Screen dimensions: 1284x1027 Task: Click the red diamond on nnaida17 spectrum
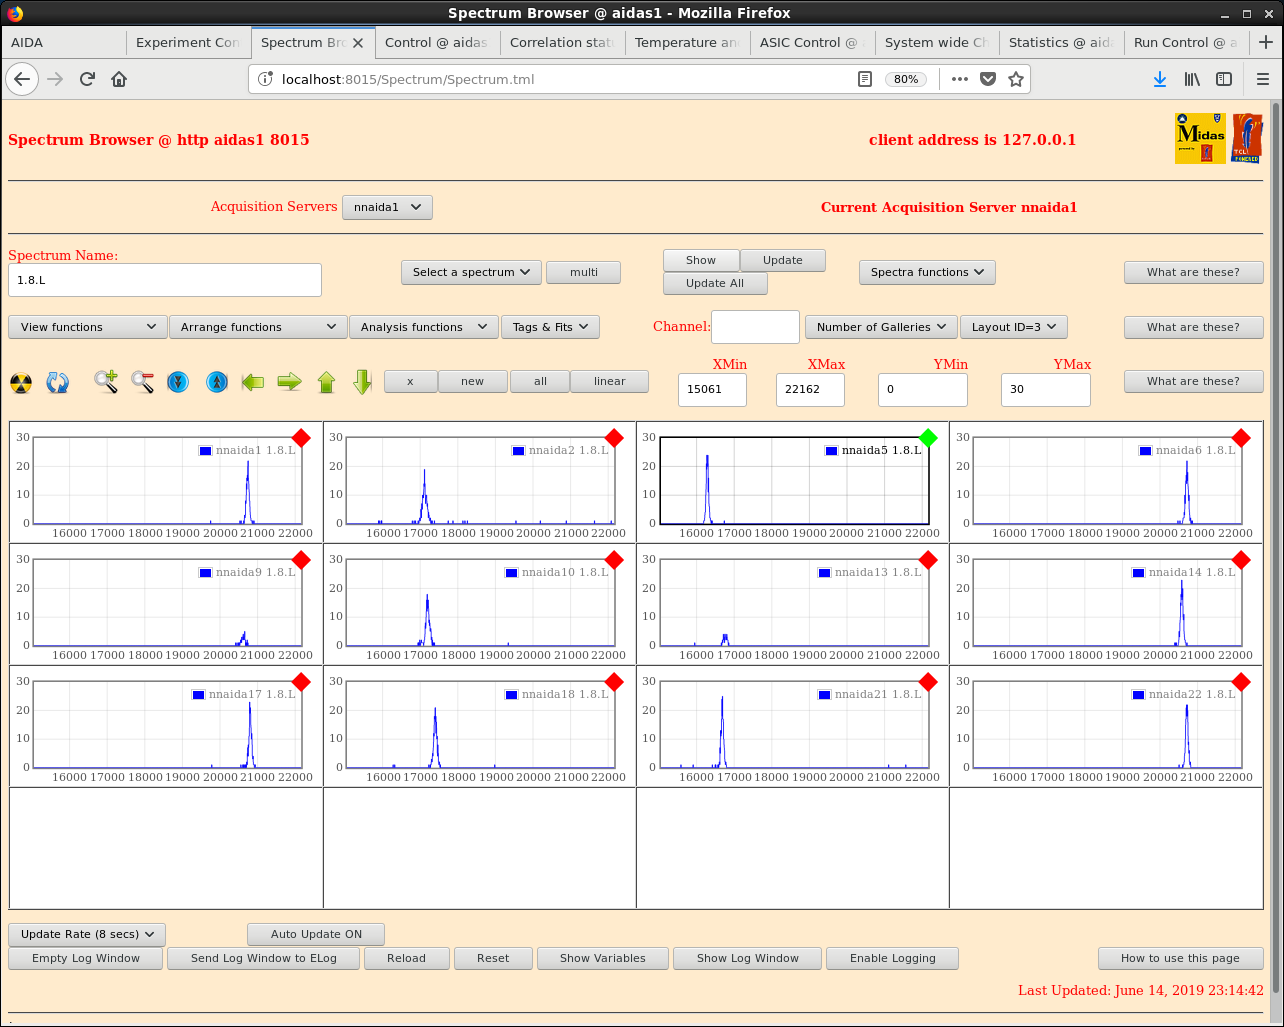[301, 682]
